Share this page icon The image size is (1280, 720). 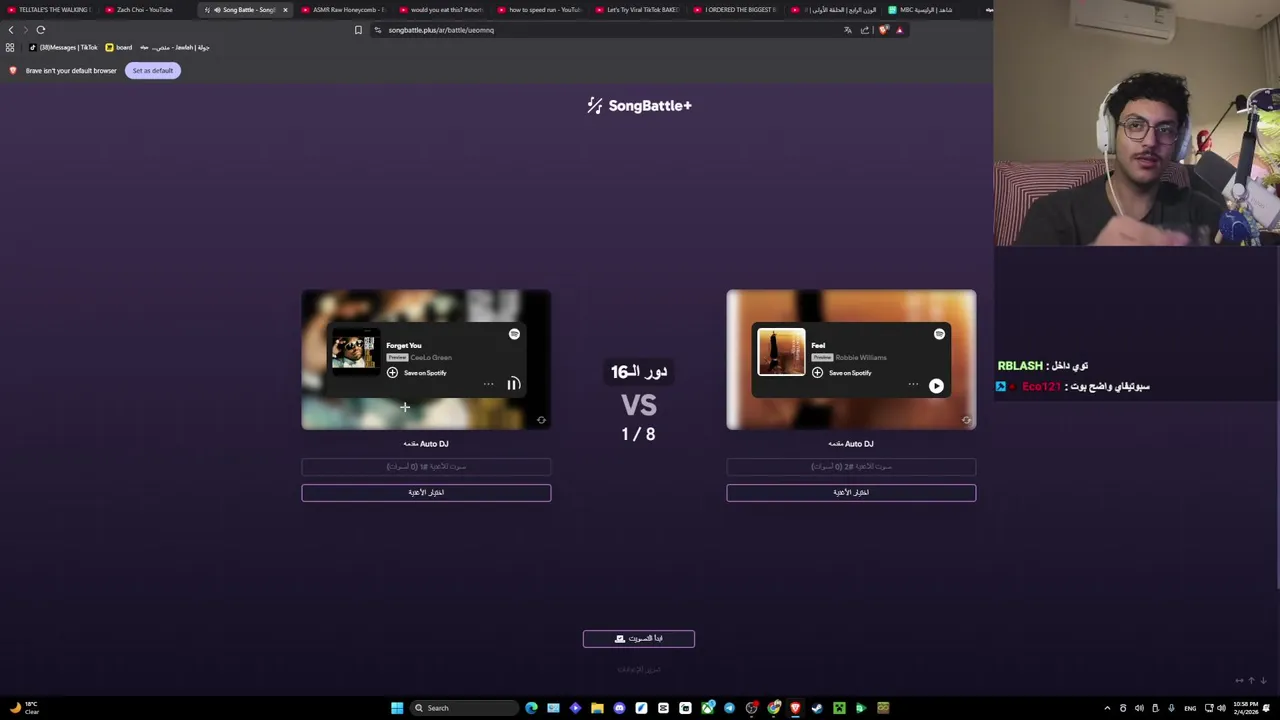(865, 30)
